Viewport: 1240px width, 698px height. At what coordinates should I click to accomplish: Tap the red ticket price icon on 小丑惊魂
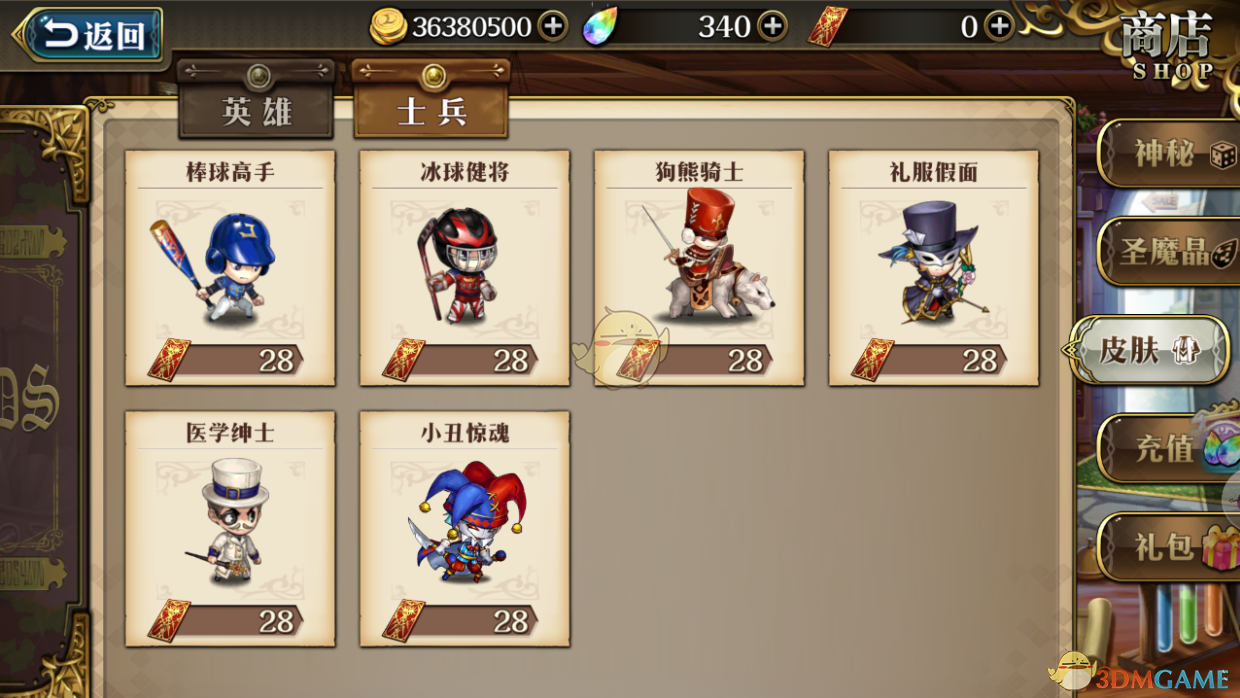pos(403,621)
